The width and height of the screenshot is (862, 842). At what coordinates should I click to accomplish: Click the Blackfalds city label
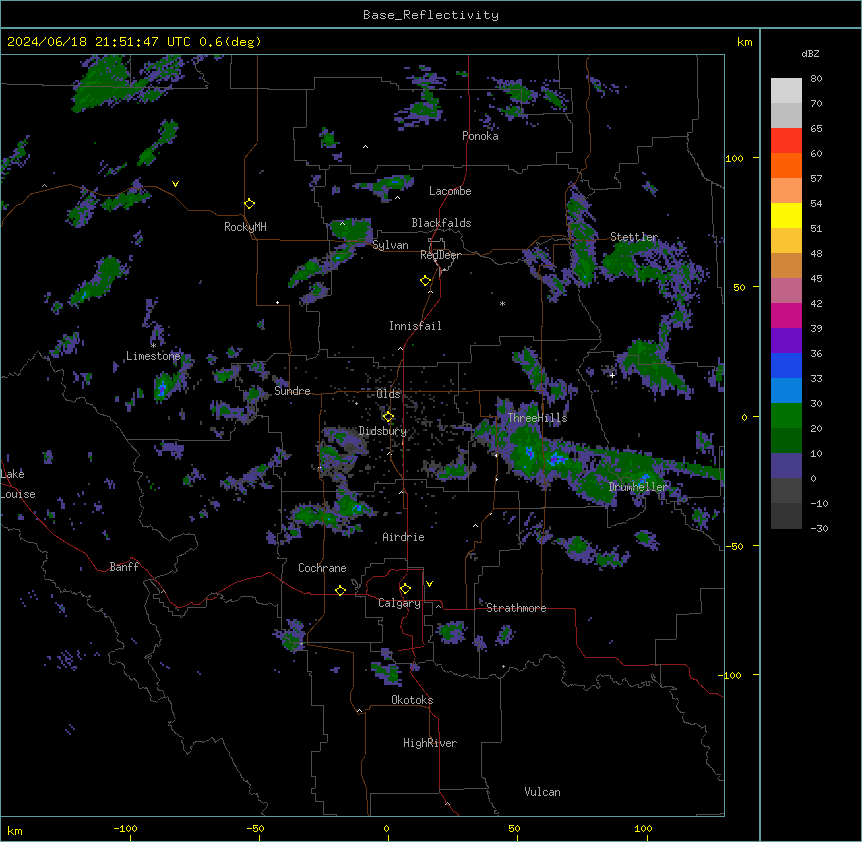click(441, 223)
